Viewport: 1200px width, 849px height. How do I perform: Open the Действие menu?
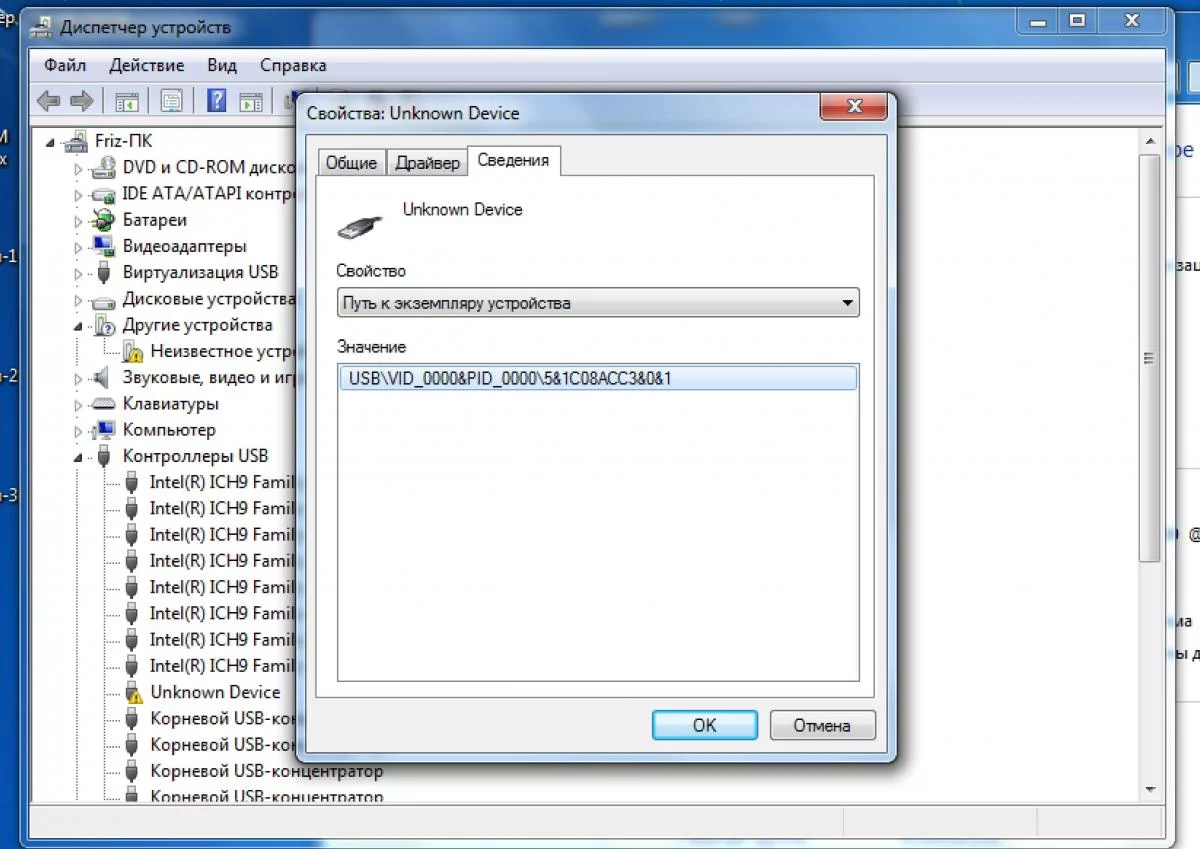point(146,65)
